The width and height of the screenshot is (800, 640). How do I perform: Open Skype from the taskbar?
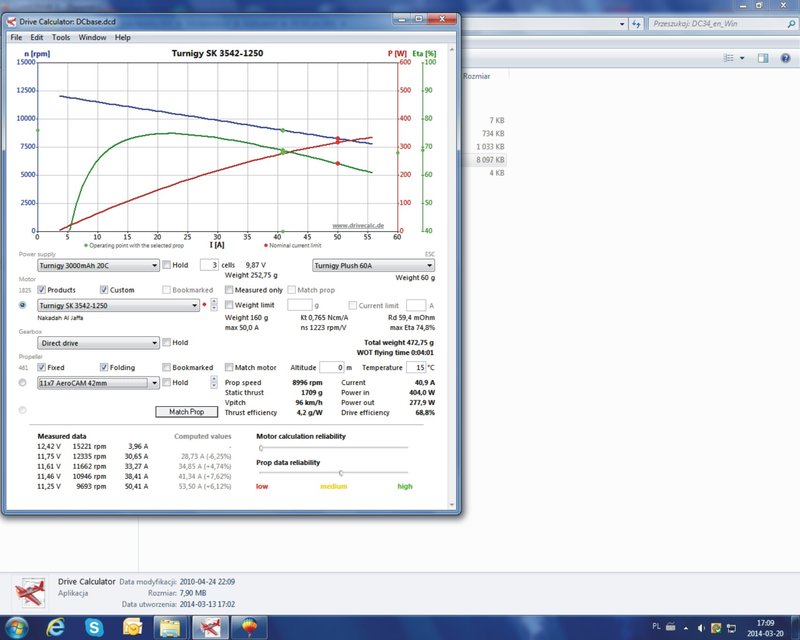coord(94,627)
